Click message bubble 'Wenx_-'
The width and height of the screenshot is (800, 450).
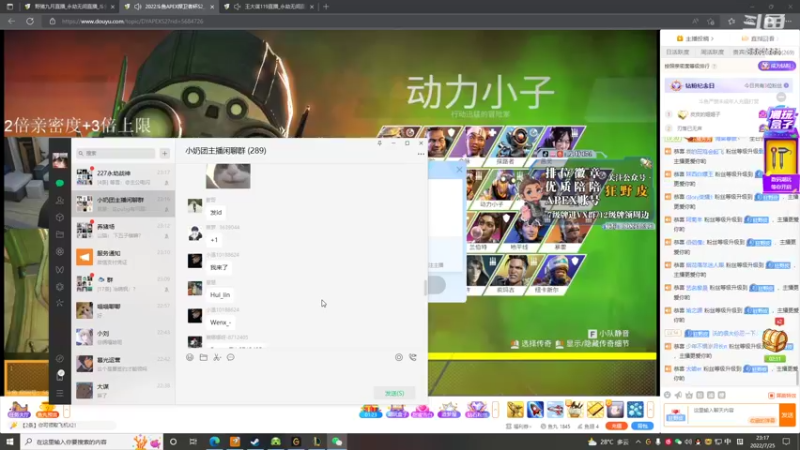point(220,322)
